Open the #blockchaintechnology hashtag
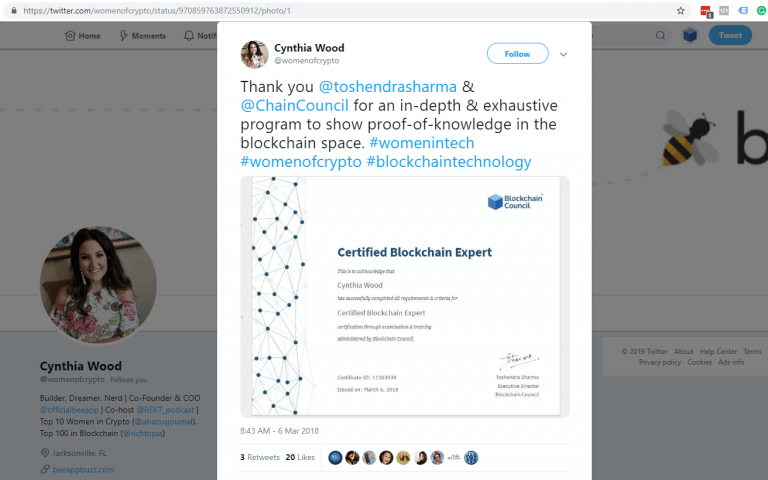This screenshot has height=480, width=768. coord(449,162)
